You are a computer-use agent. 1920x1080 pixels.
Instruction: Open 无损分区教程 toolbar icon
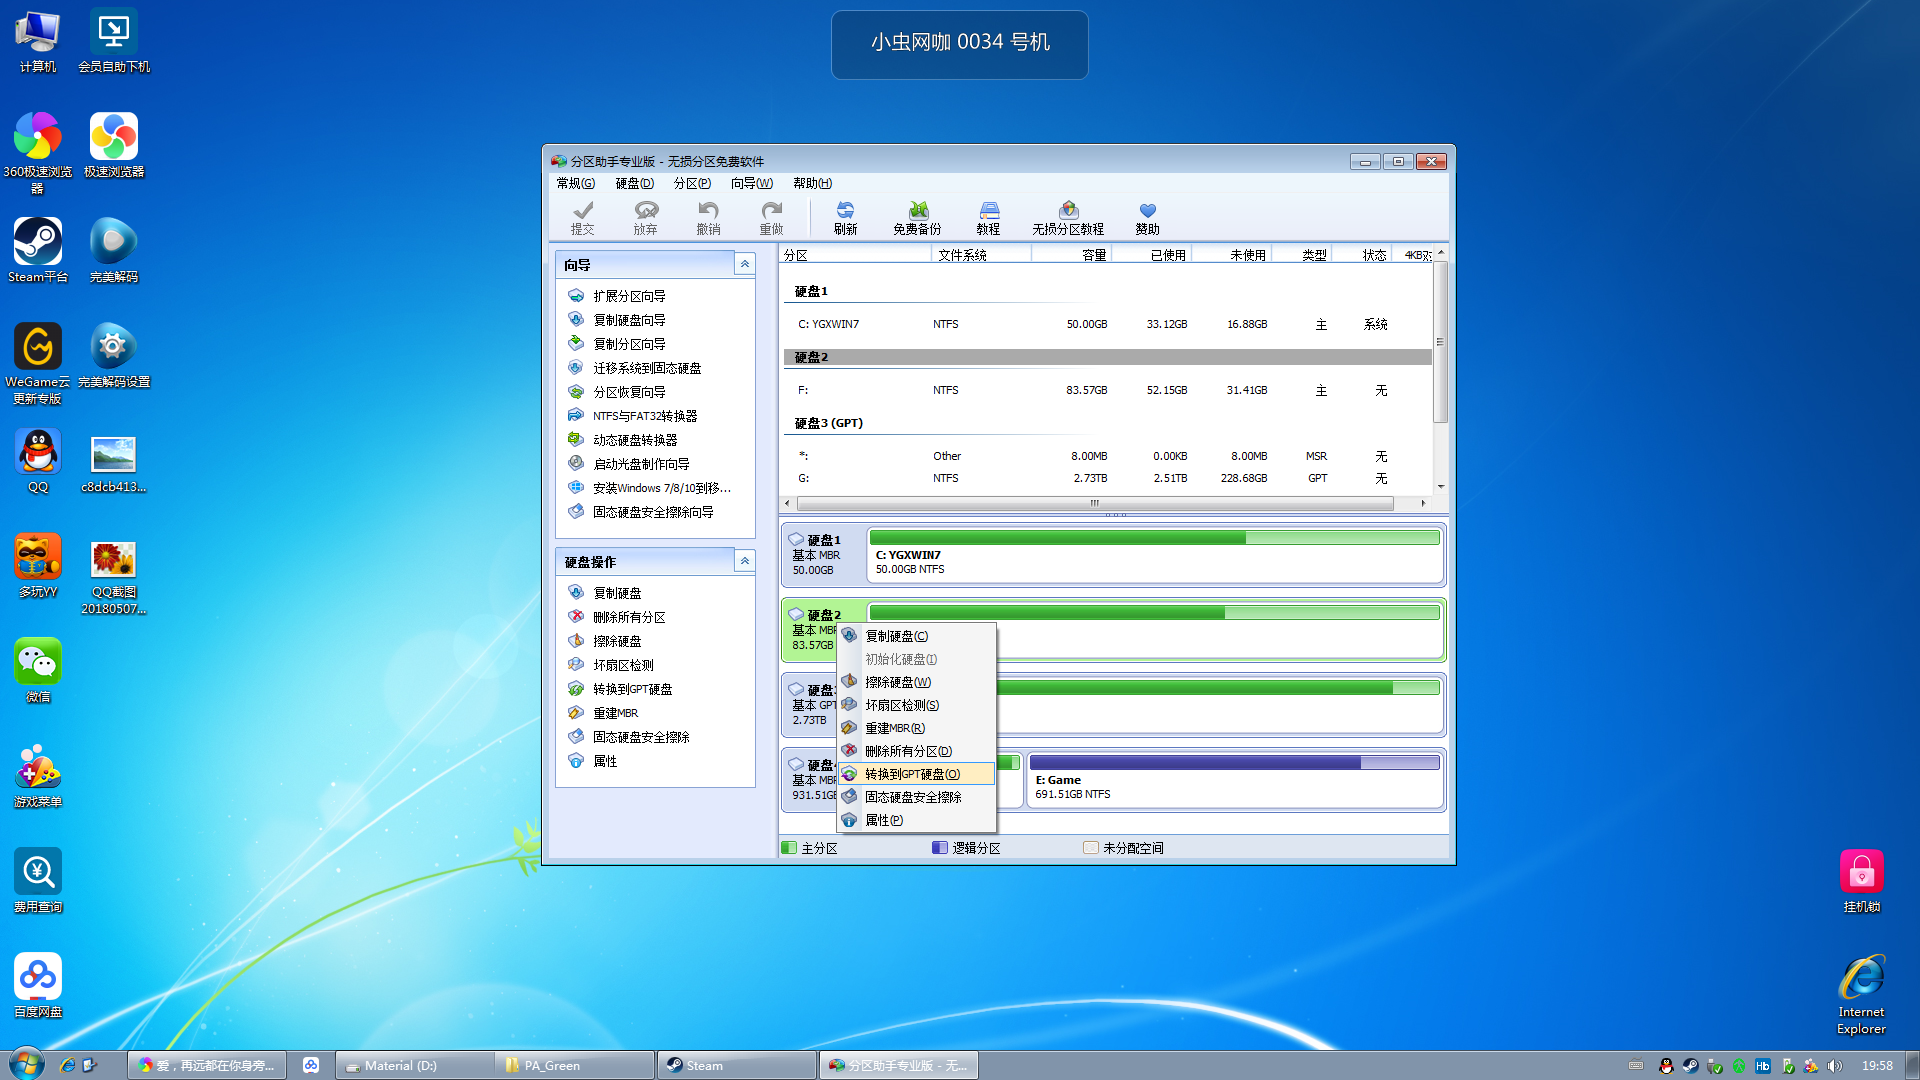pyautogui.click(x=1068, y=217)
